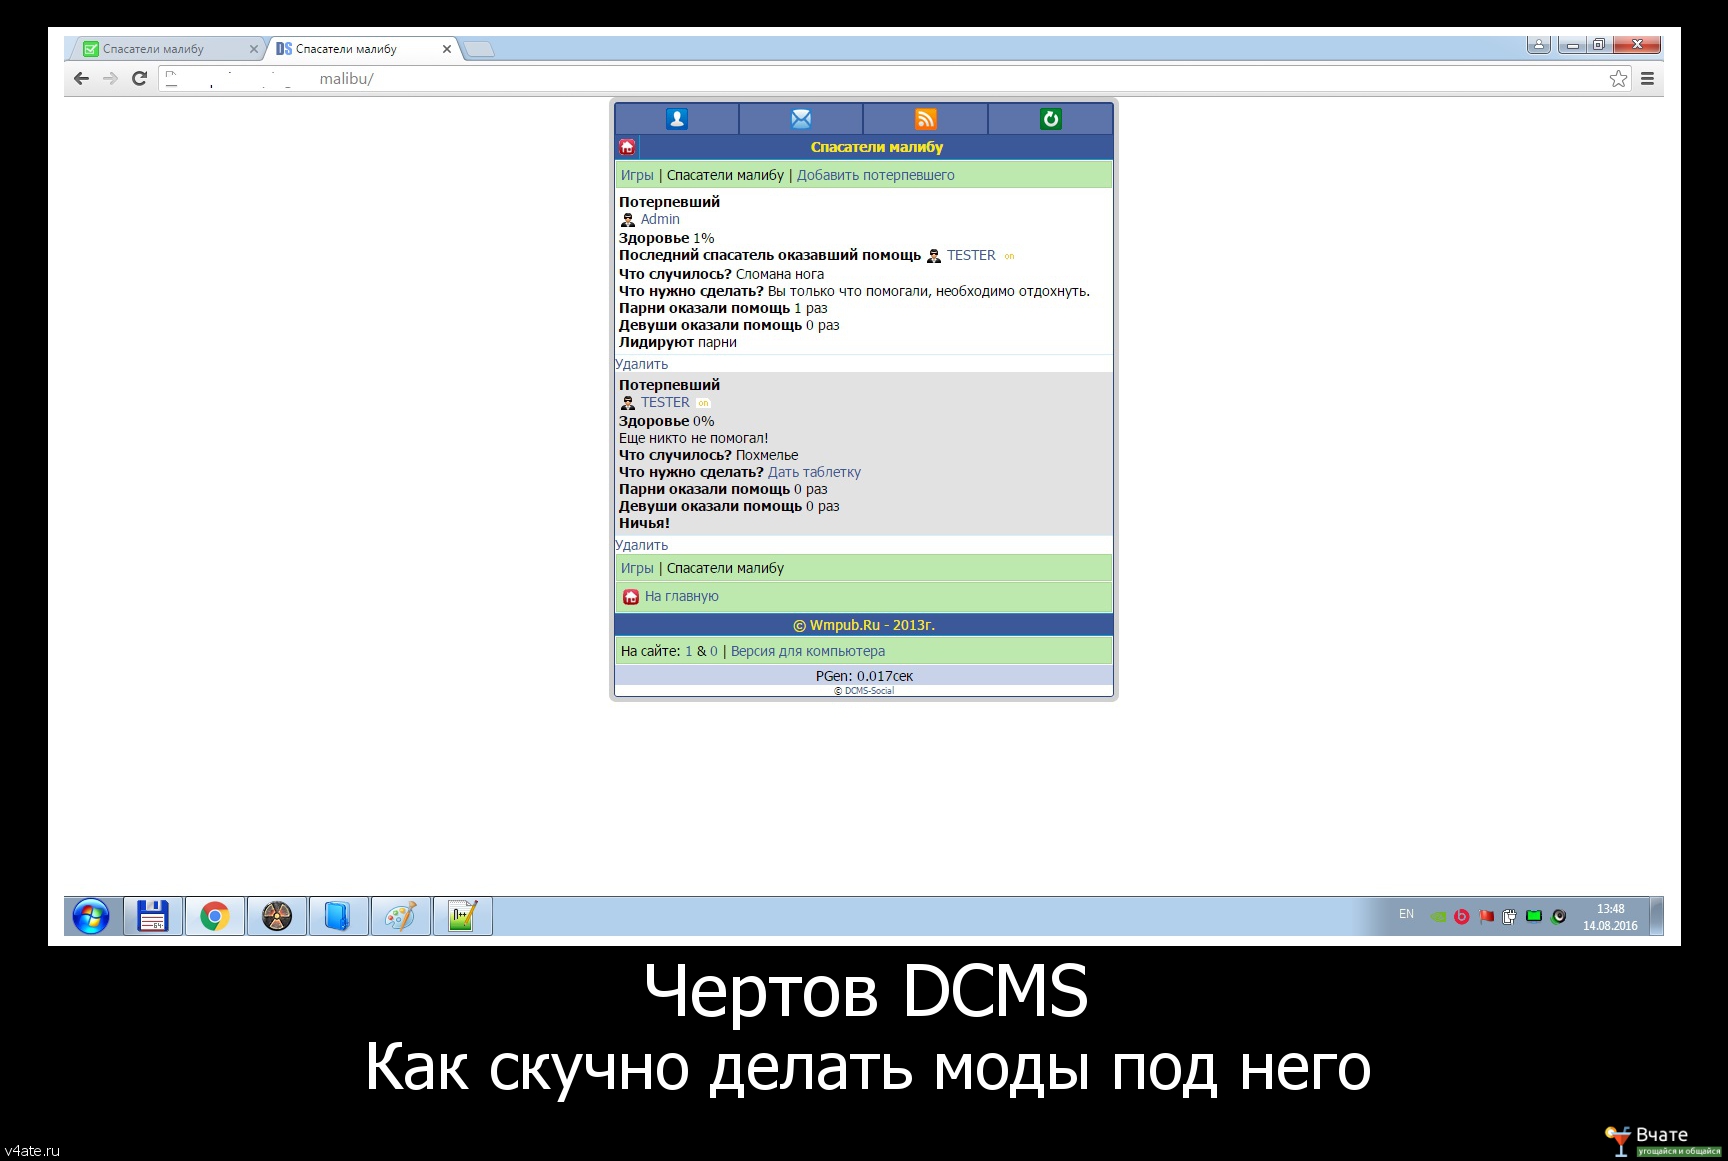
Task: Close the active DS Спасатели малибу tab
Action: tap(447, 49)
